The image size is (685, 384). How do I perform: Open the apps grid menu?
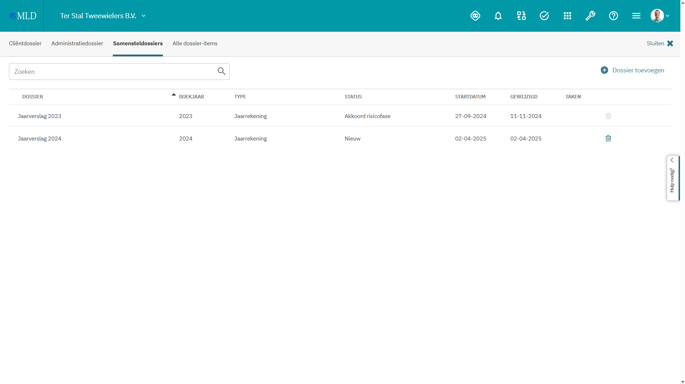[567, 16]
